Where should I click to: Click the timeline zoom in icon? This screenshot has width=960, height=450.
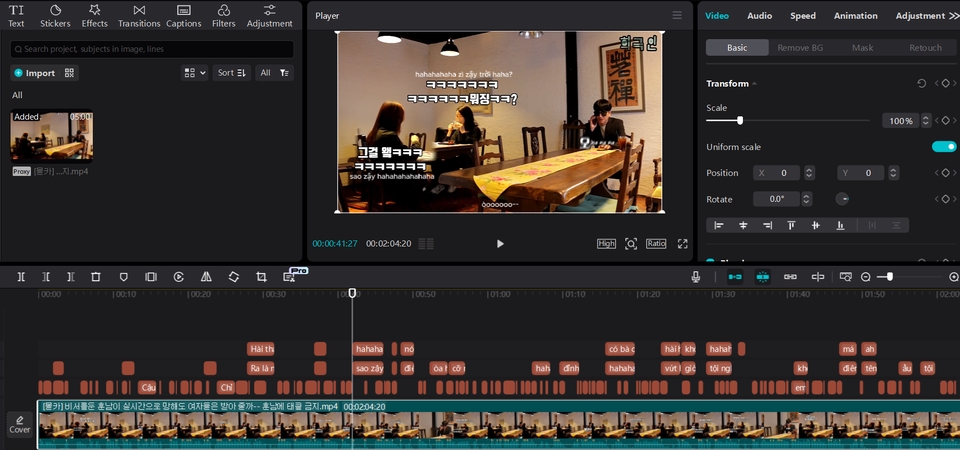click(x=954, y=277)
